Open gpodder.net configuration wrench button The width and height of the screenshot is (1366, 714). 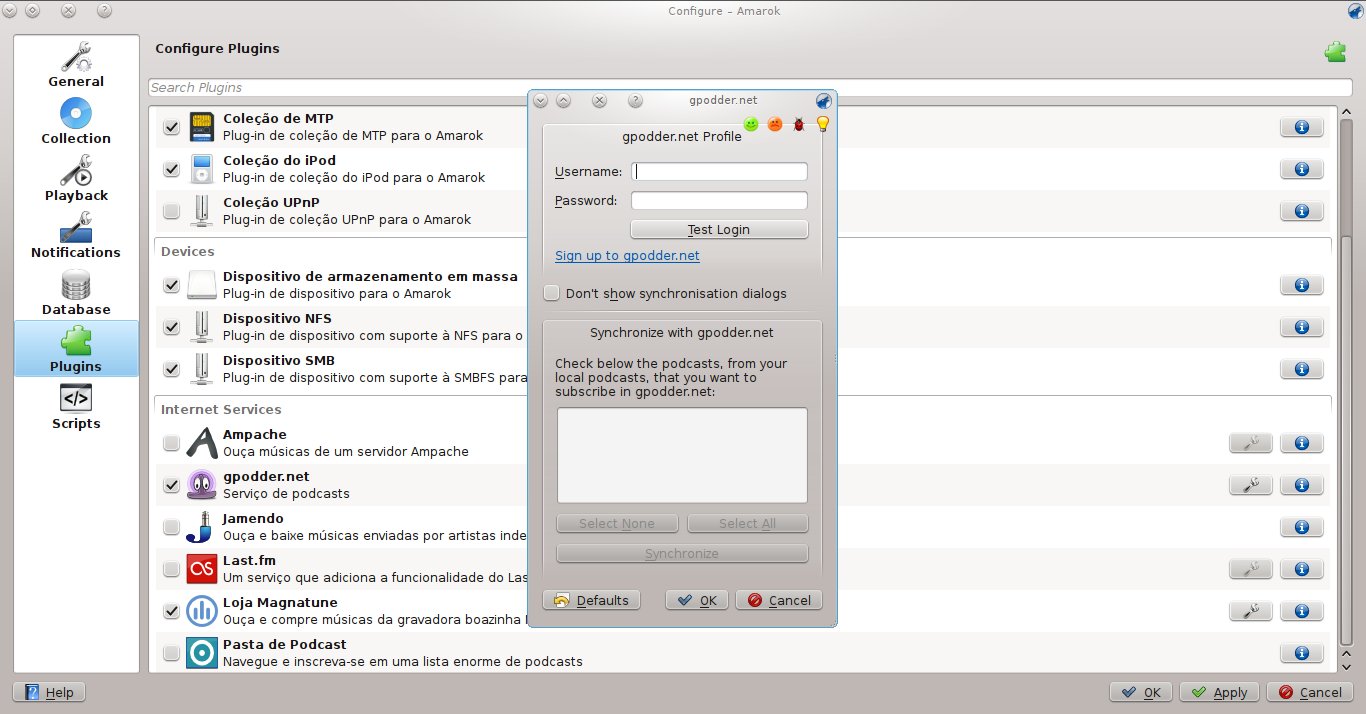pyautogui.click(x=1250, y=485)
